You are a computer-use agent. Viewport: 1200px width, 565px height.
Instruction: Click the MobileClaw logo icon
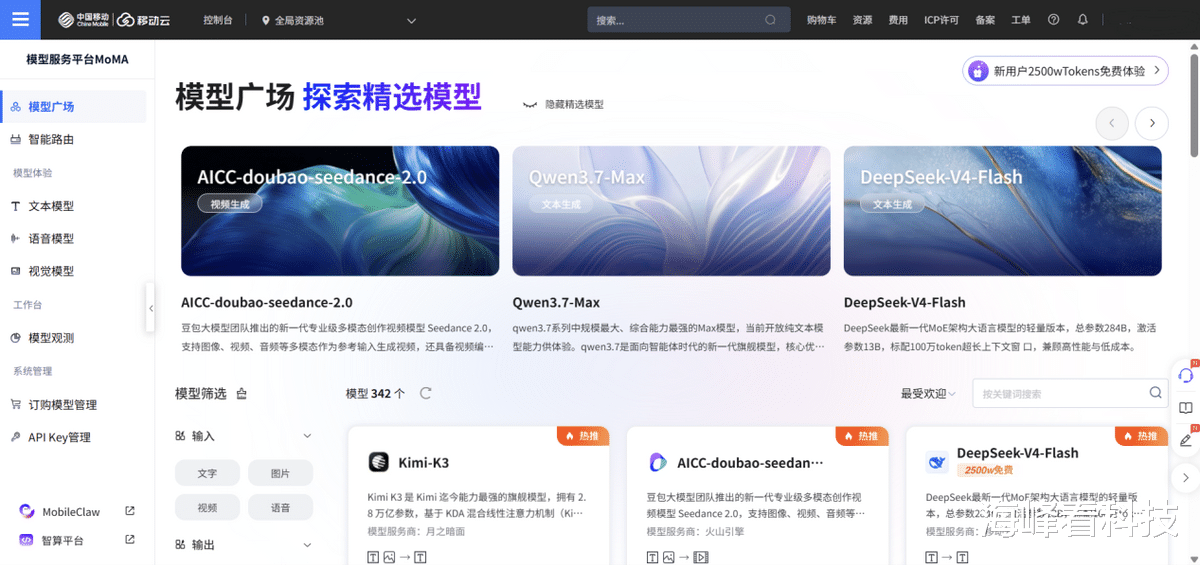[x=27, y=511]
